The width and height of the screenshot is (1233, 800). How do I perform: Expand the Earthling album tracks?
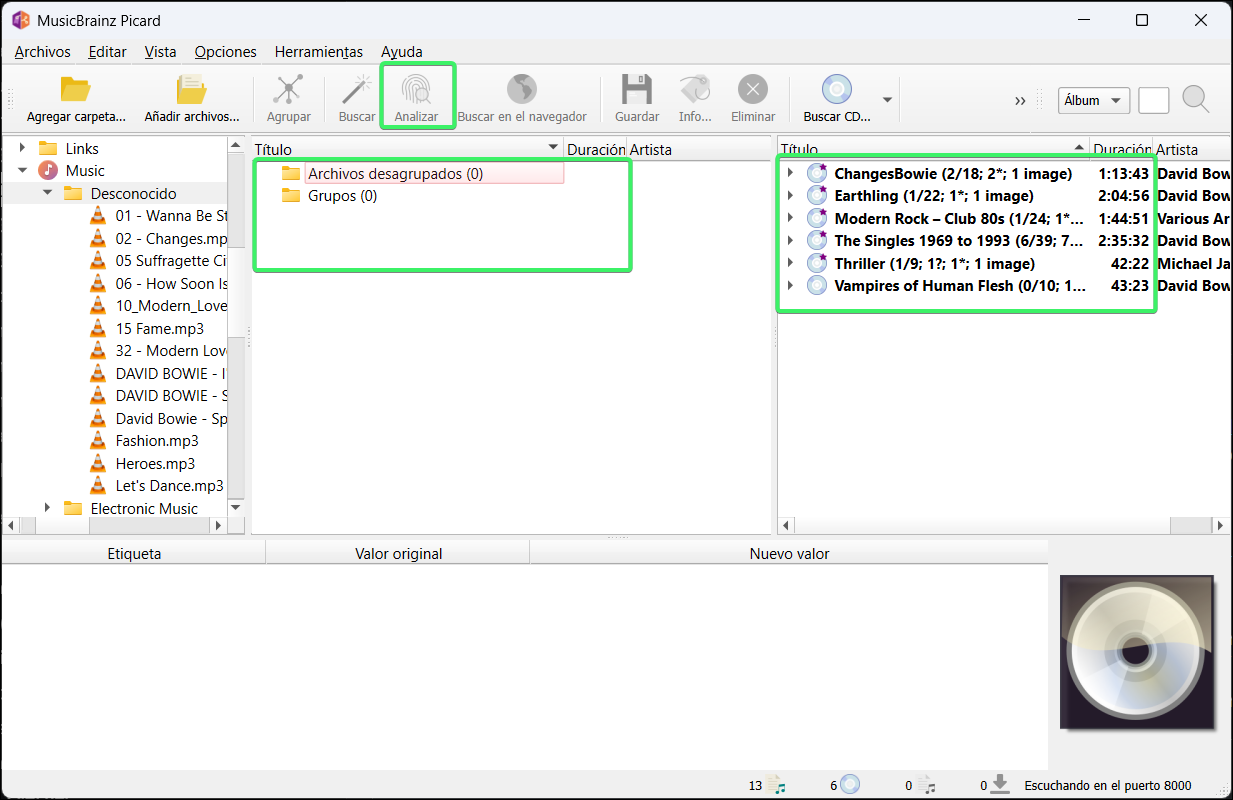[790, 195]
